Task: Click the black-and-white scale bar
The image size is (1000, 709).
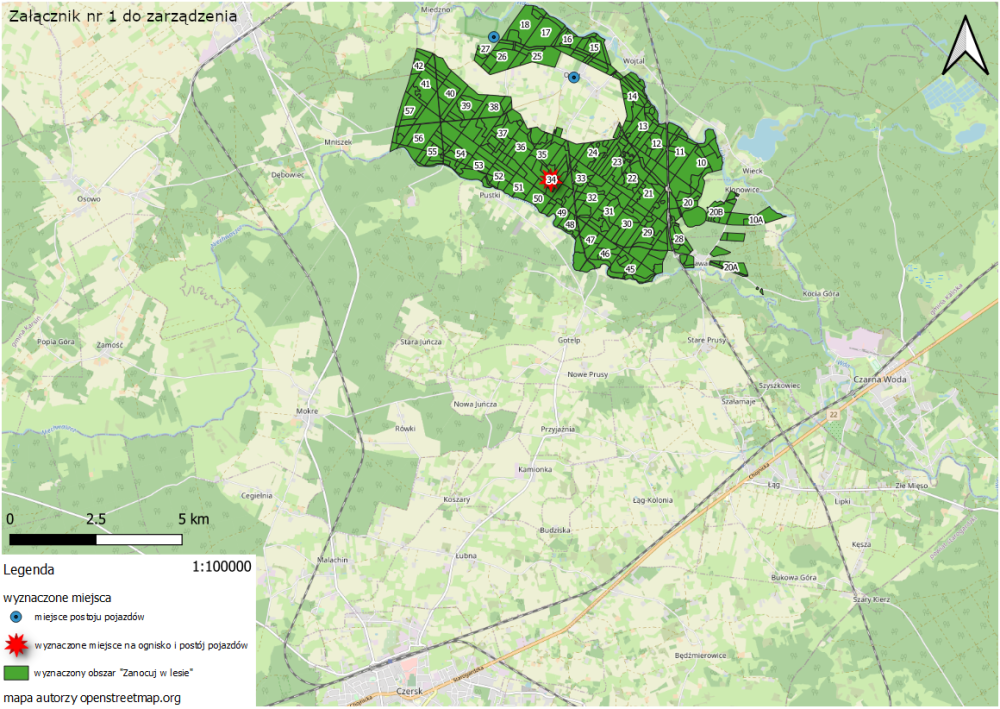Action: pos(95,539)
